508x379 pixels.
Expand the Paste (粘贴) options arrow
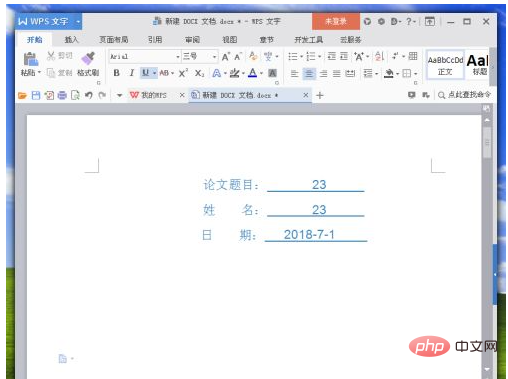click(x=39, y=72)
